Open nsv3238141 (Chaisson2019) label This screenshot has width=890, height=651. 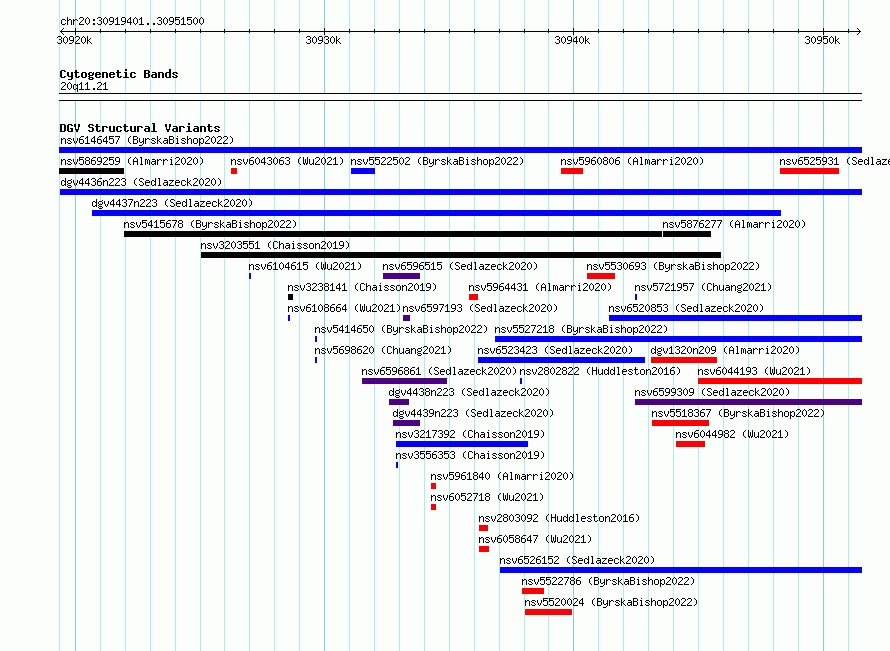[x=362, y=287]
